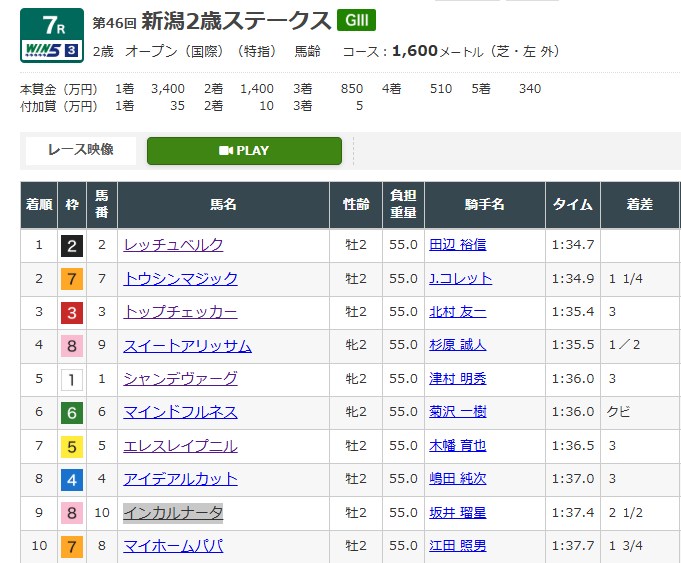Open jockey J.コレット link
The width and height of the screenshot is (681, 563).
pyautogui.click(x=461, y=278)
